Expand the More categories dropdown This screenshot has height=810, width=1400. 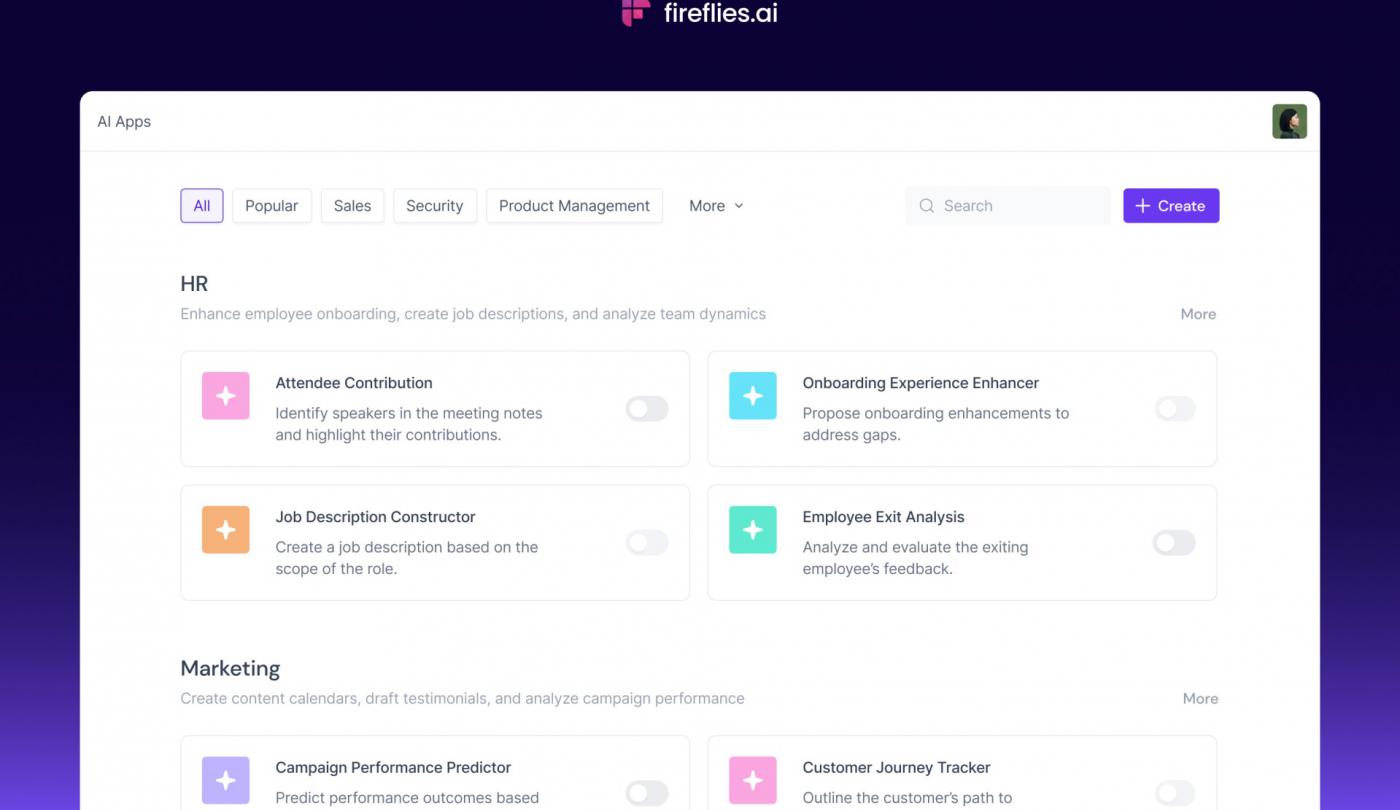click(716, 206)
